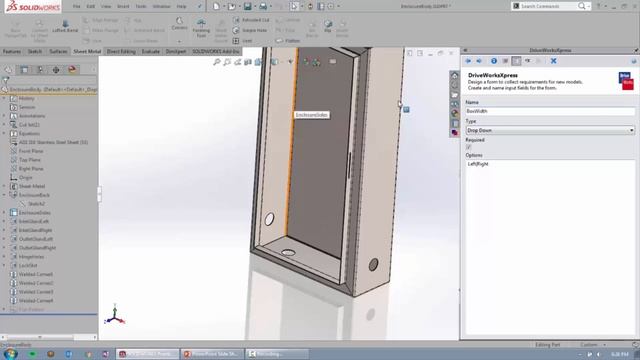640x360 pixels.
Task: Open the Insert menu
Action: 123,7
